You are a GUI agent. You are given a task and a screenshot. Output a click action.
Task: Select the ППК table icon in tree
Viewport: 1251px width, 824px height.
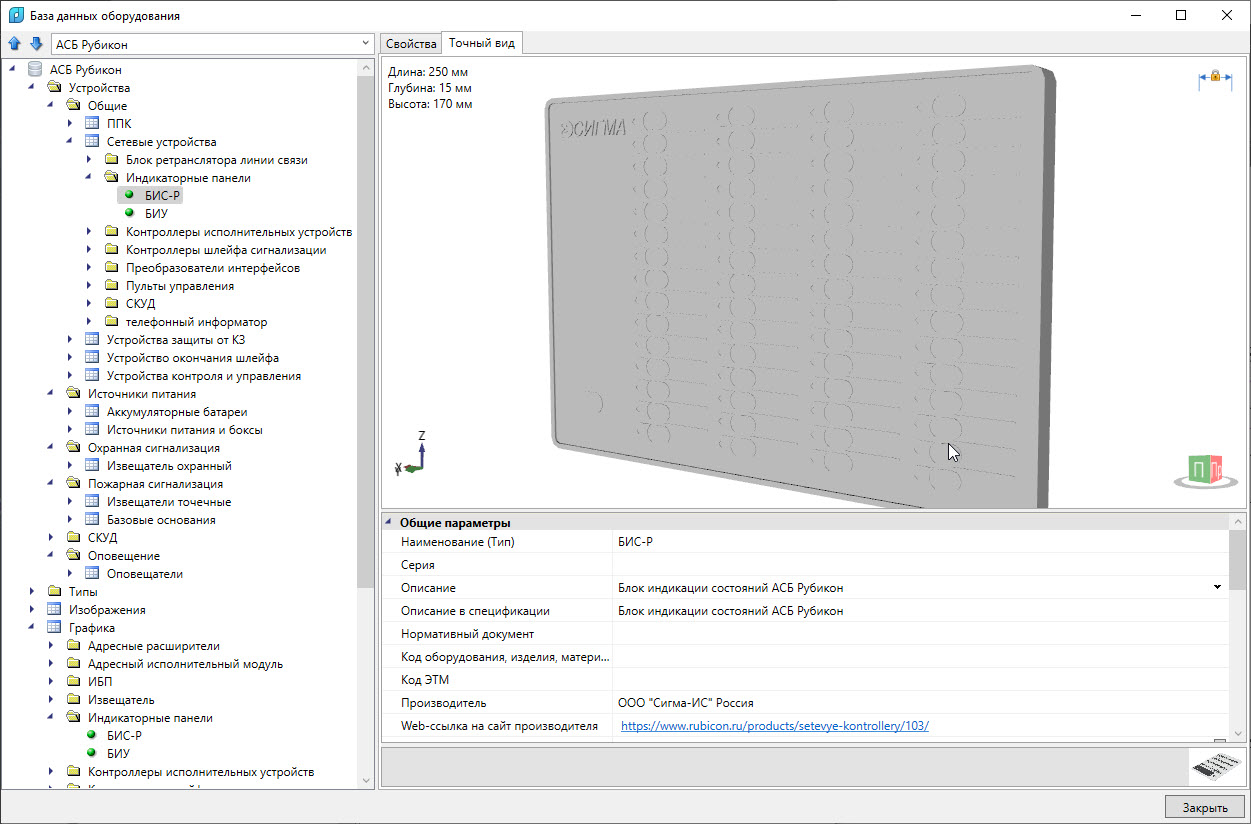(92, 124)
